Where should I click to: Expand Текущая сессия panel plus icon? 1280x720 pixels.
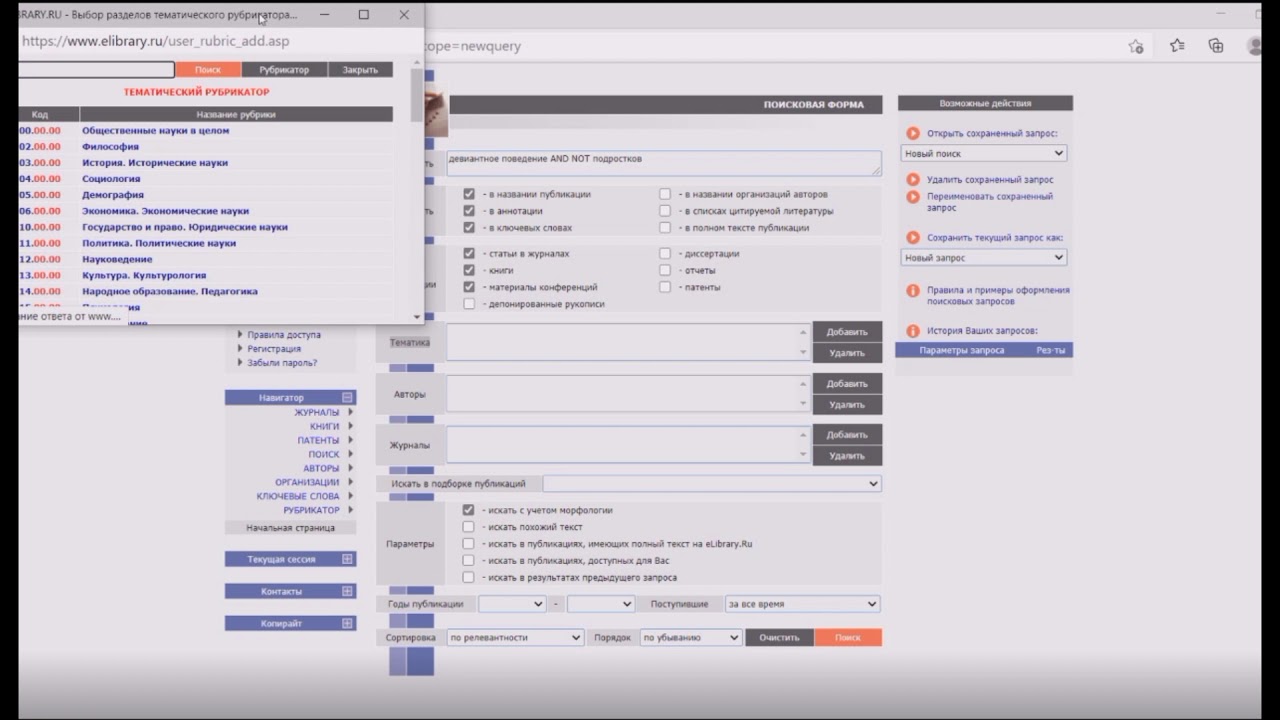pyautogui.click(x=347, y=559)
